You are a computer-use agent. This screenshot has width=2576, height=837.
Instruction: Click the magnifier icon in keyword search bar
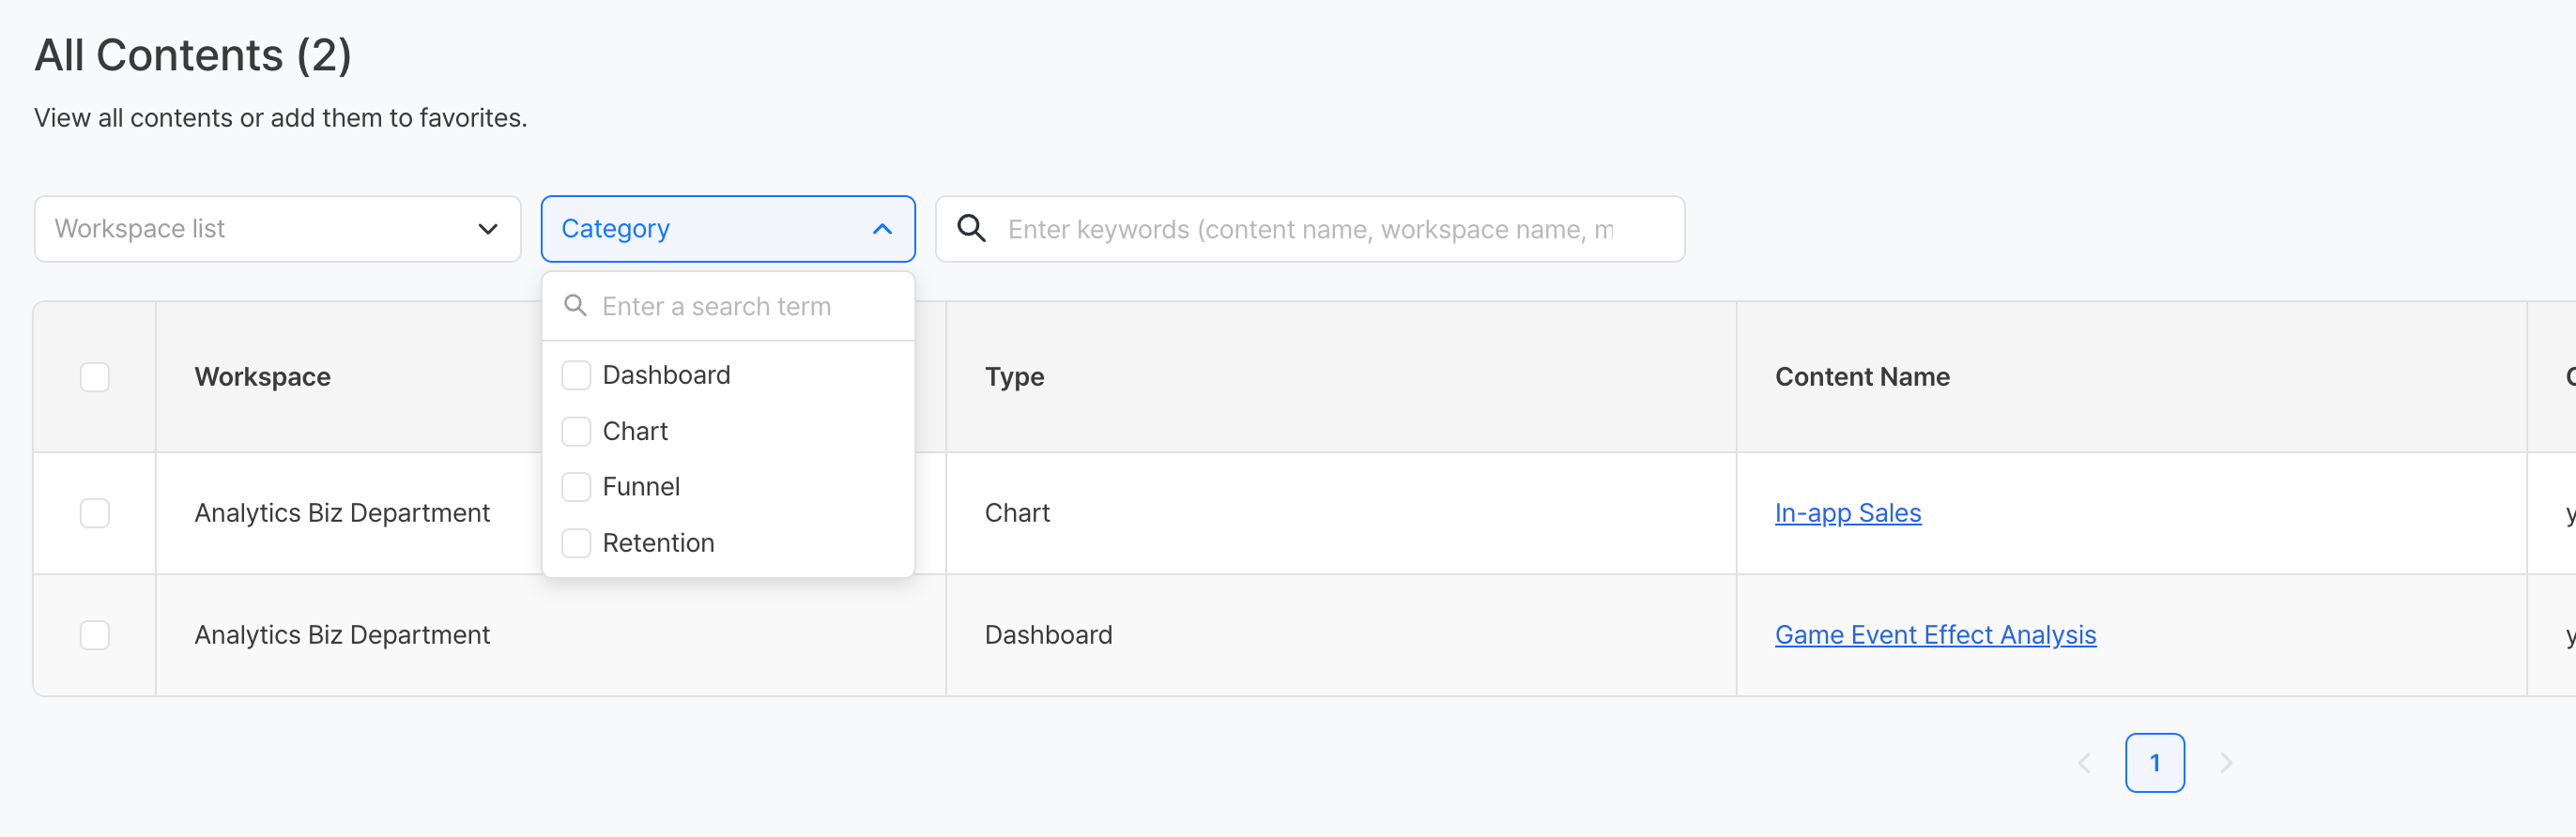tap(971, 229)
